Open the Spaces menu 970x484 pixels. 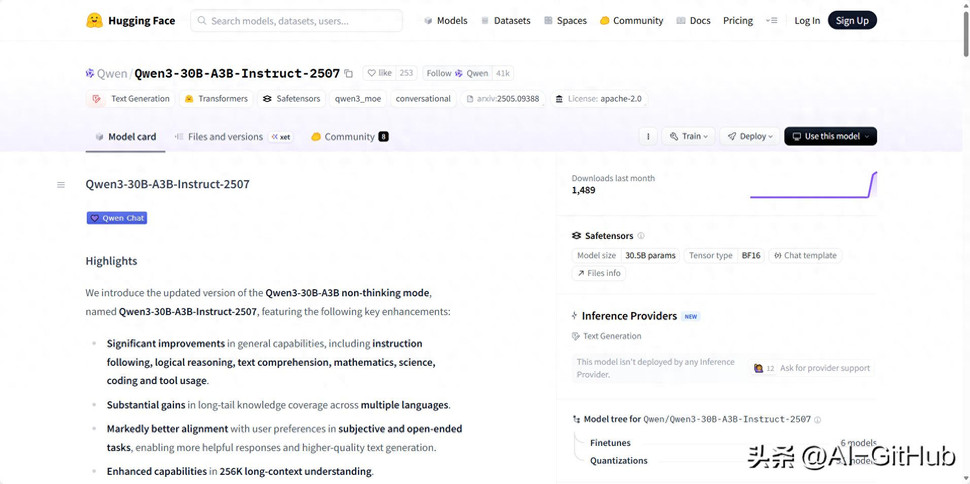565,20
